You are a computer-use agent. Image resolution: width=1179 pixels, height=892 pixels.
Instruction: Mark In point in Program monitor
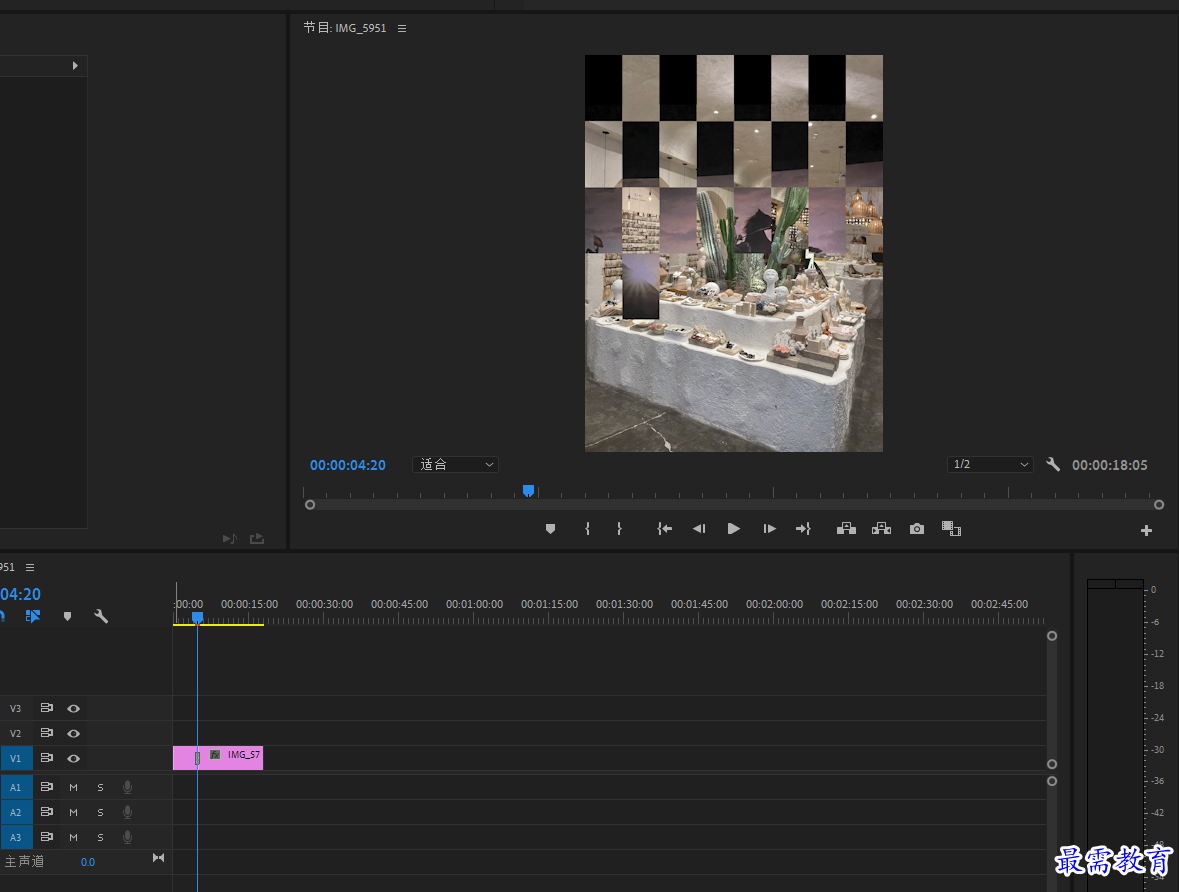tap(587, 529)
